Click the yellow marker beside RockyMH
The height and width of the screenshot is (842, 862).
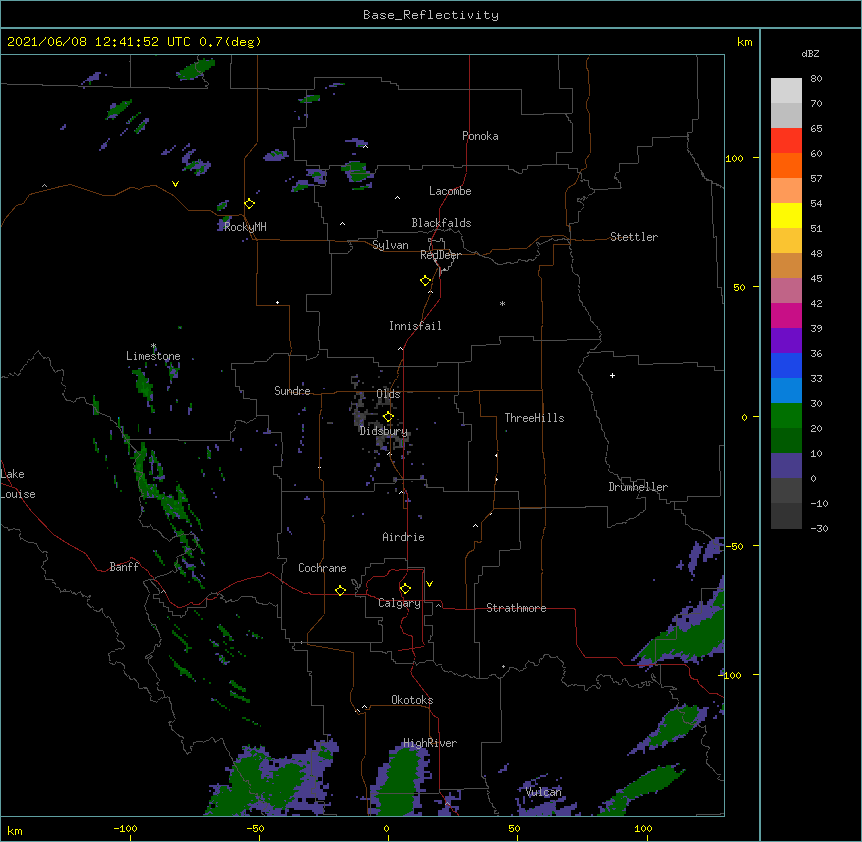250,204
